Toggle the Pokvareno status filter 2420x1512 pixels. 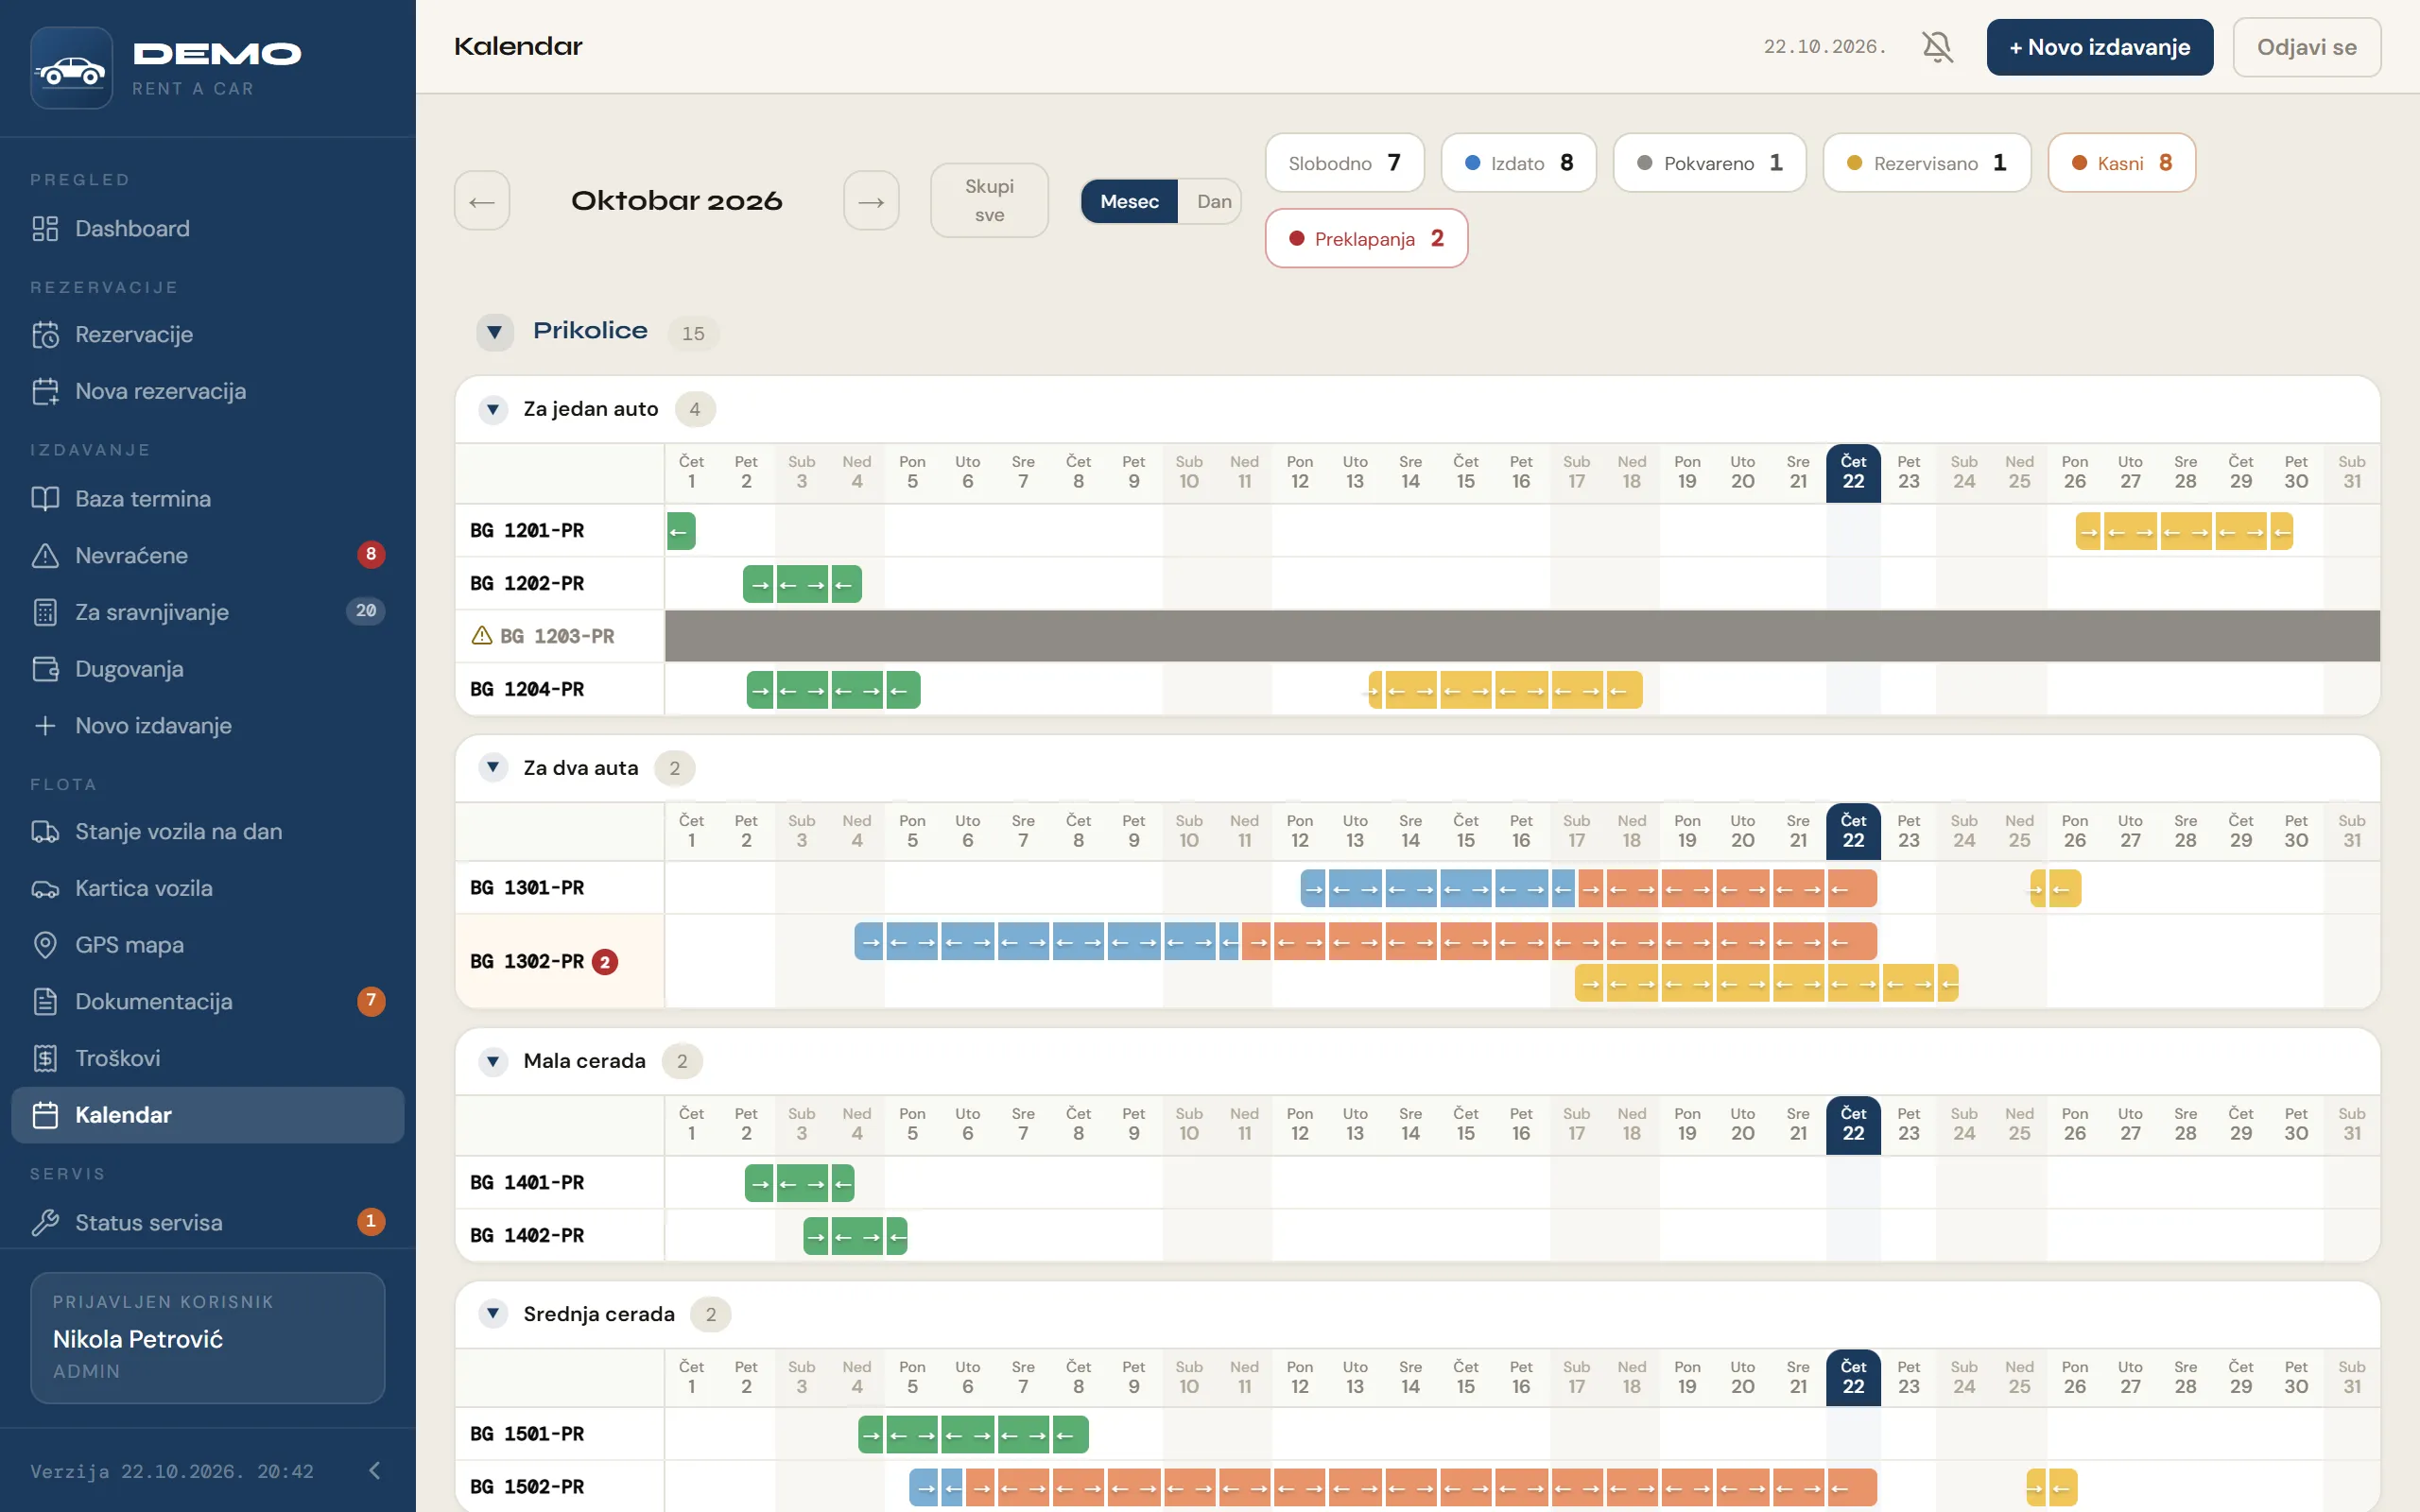1709,163
